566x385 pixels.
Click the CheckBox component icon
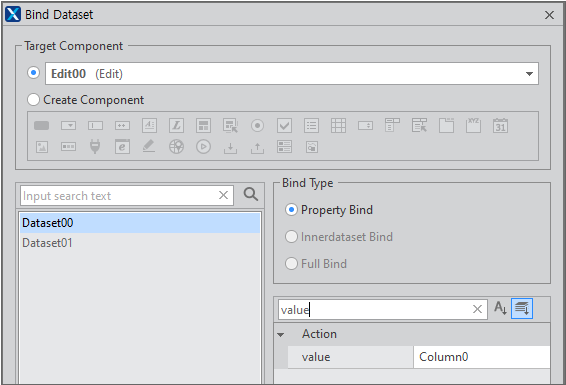(x=284, y=126)
